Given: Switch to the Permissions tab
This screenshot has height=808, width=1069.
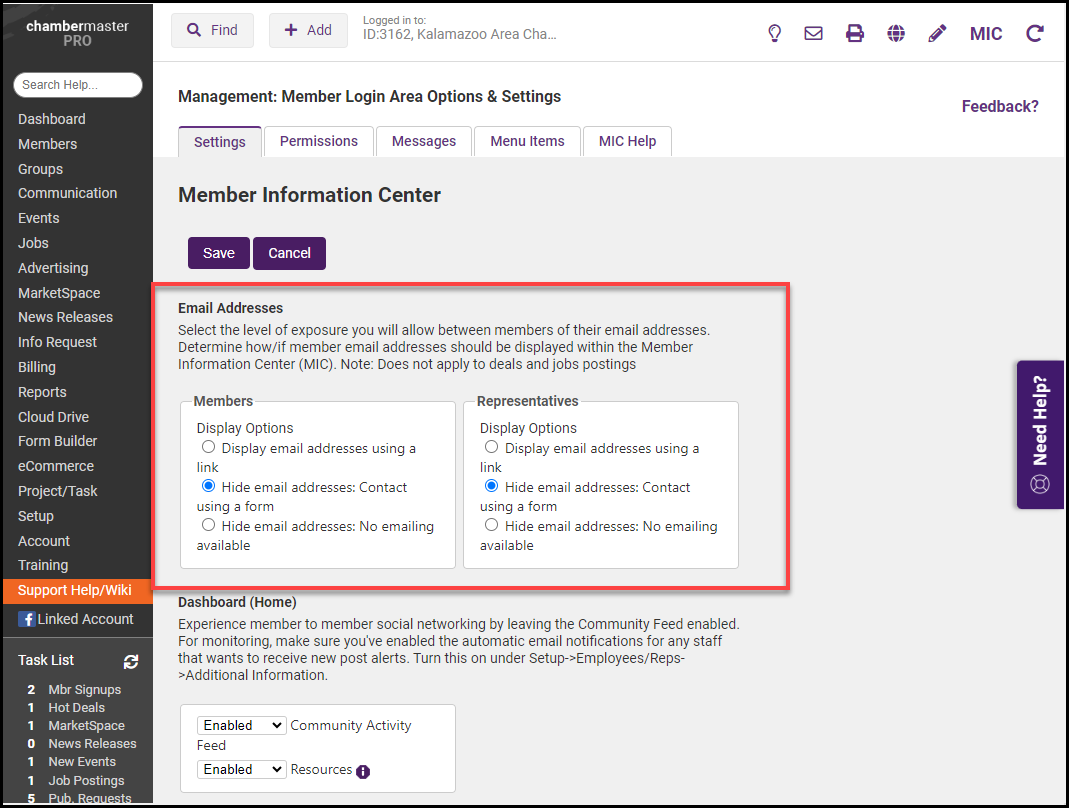Looking at the screenshot, I should pos(318,141).
